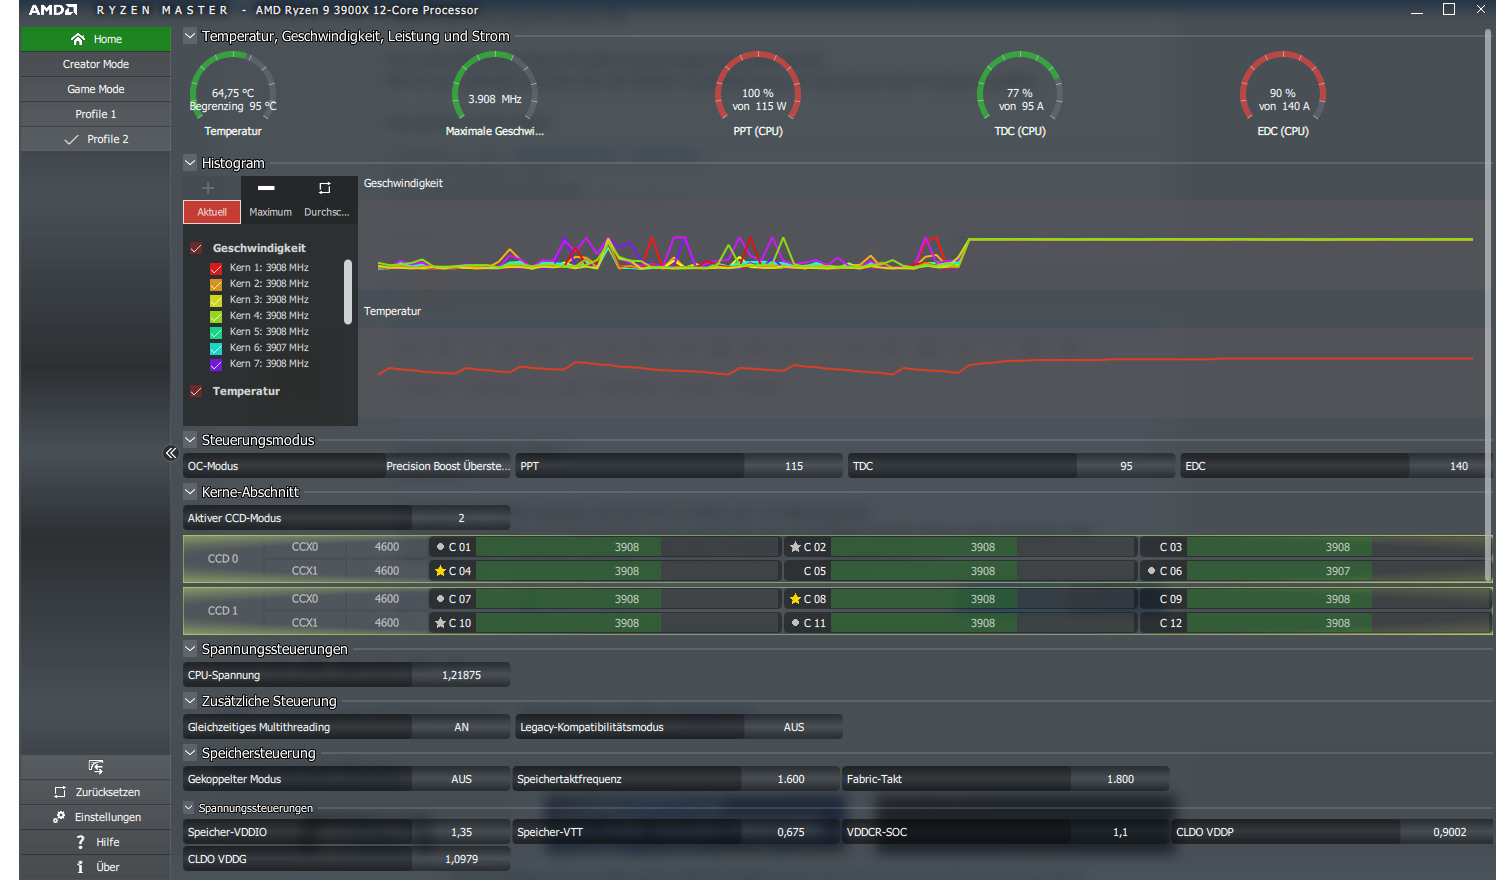Click the reset icon beside Zurücksetzen
The width and height of the screenshot is (1496, 880).
60,792
